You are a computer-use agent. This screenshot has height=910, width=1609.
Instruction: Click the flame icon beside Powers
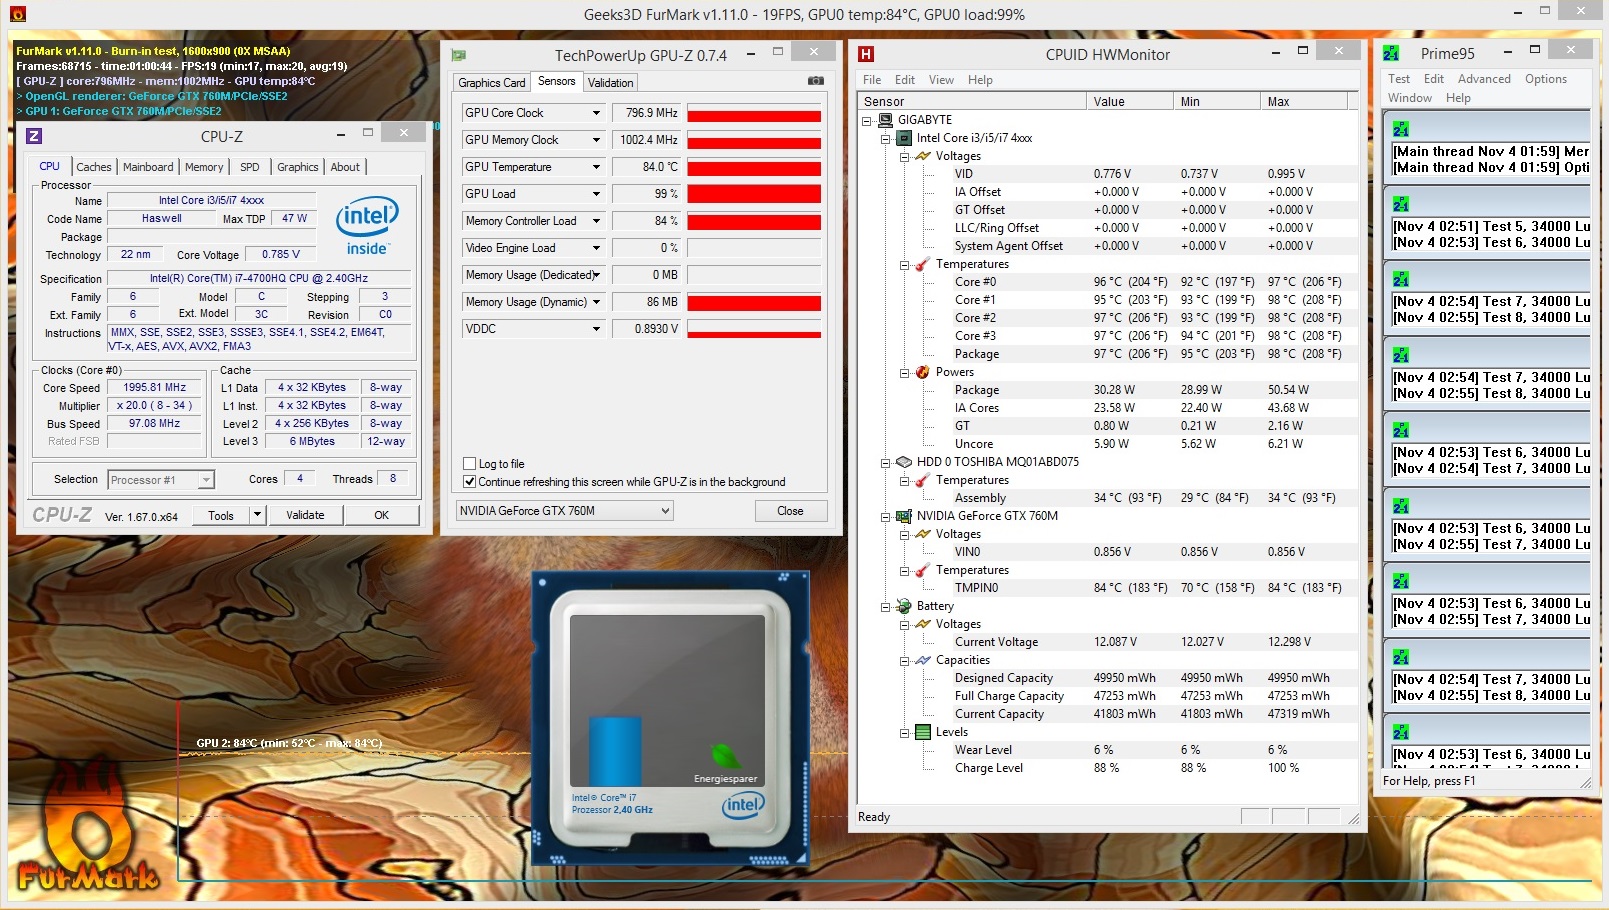pyautogui.click(x=923, y=372)
